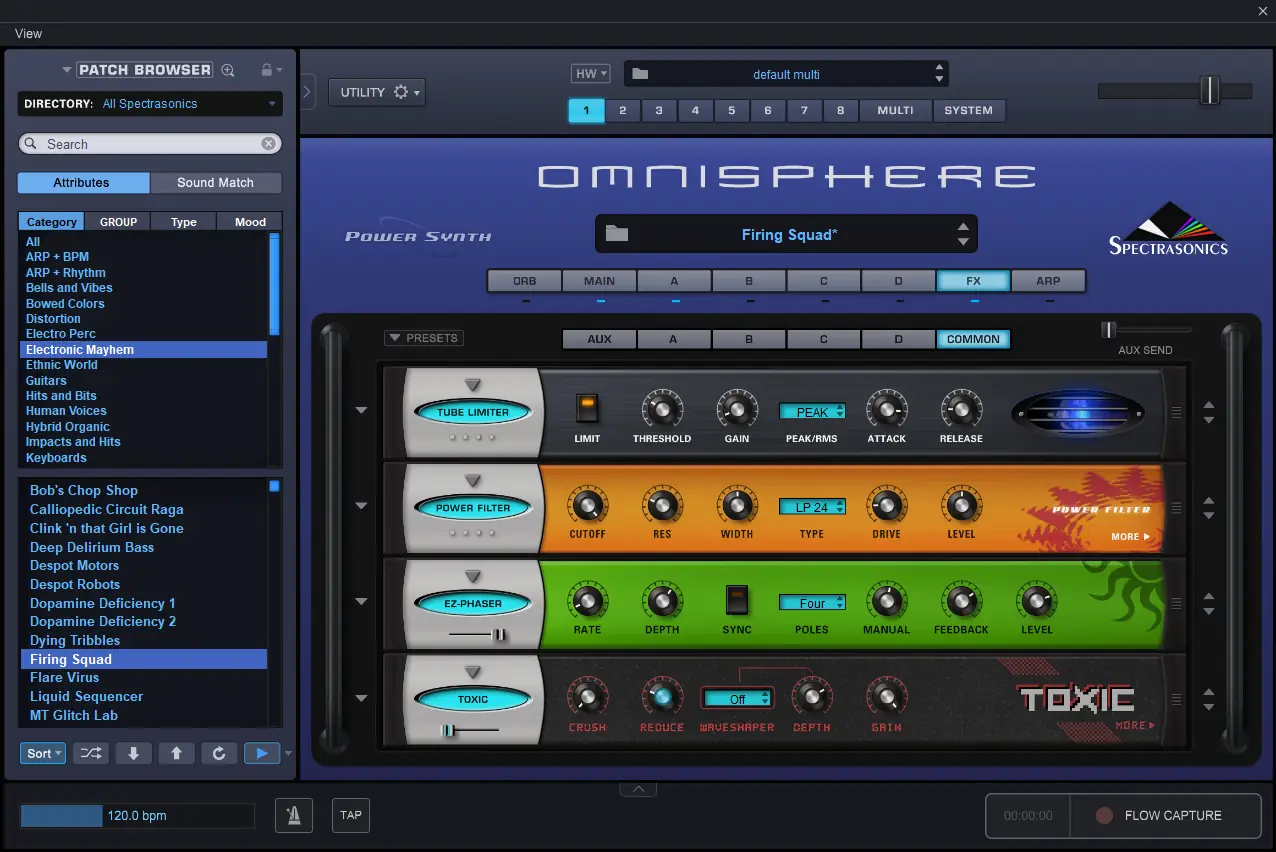Click MORE on the Power Filter

(x=1130, y=537)
